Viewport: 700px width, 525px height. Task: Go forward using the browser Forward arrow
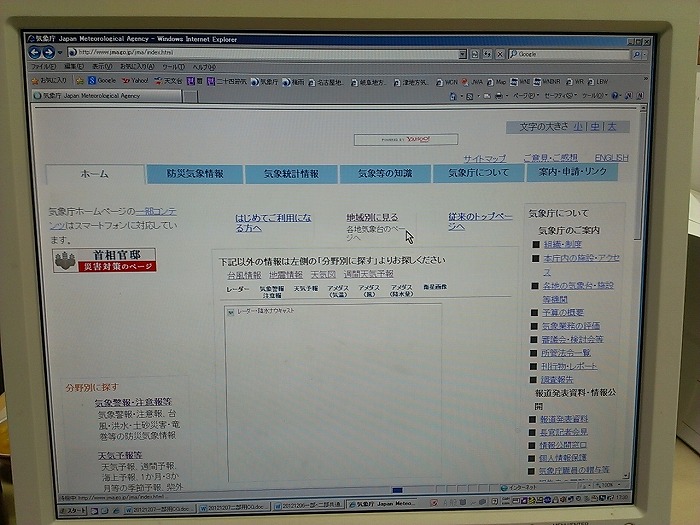pyautogui.click(x=49, y=52)
